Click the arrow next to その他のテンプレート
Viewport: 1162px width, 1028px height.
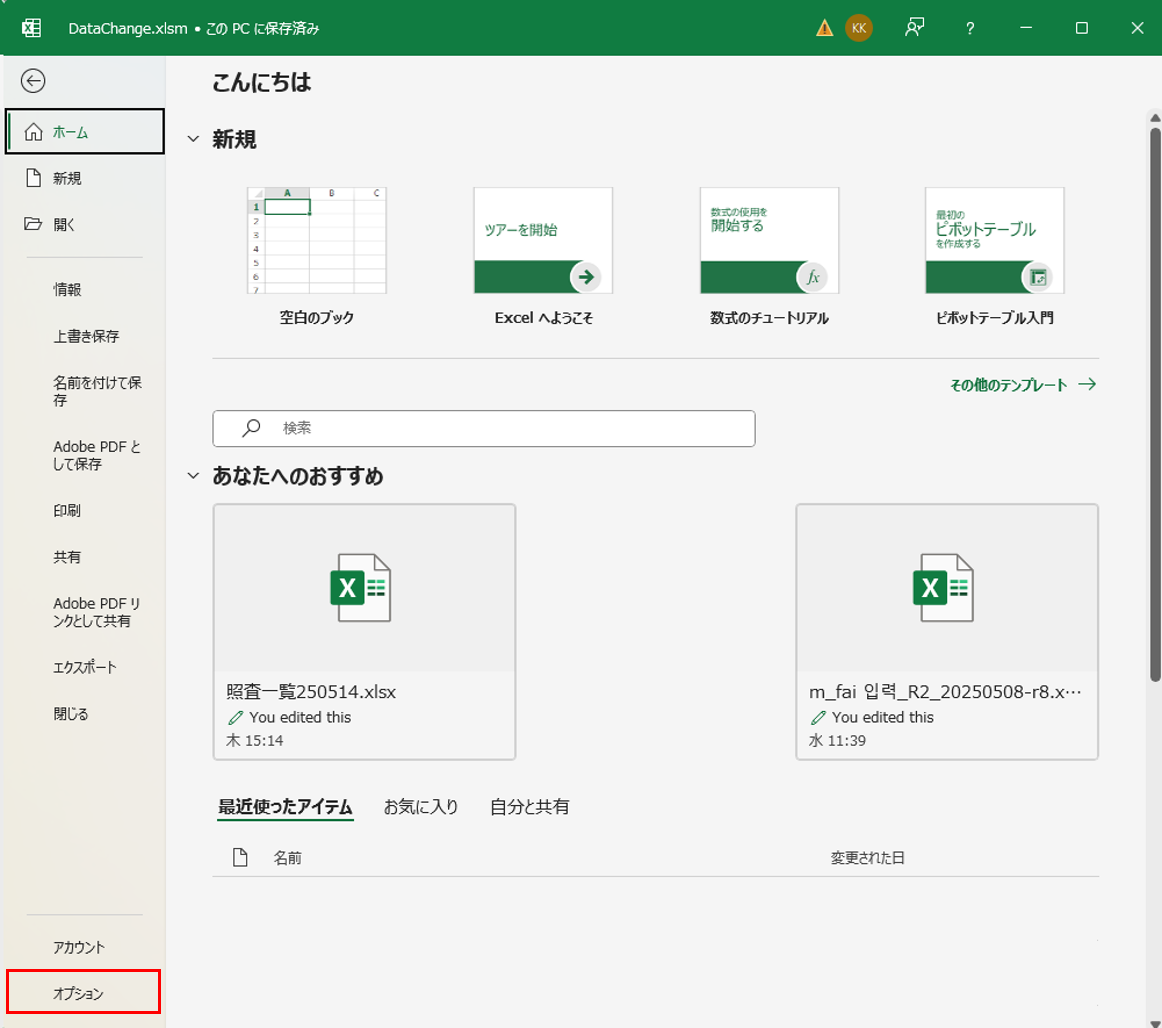click(x=1087, y=384)
